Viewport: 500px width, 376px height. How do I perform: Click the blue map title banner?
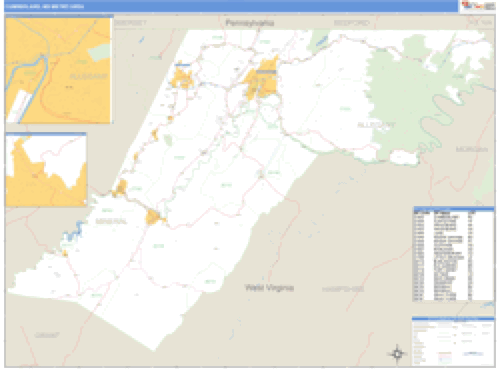tap(231, 6)
